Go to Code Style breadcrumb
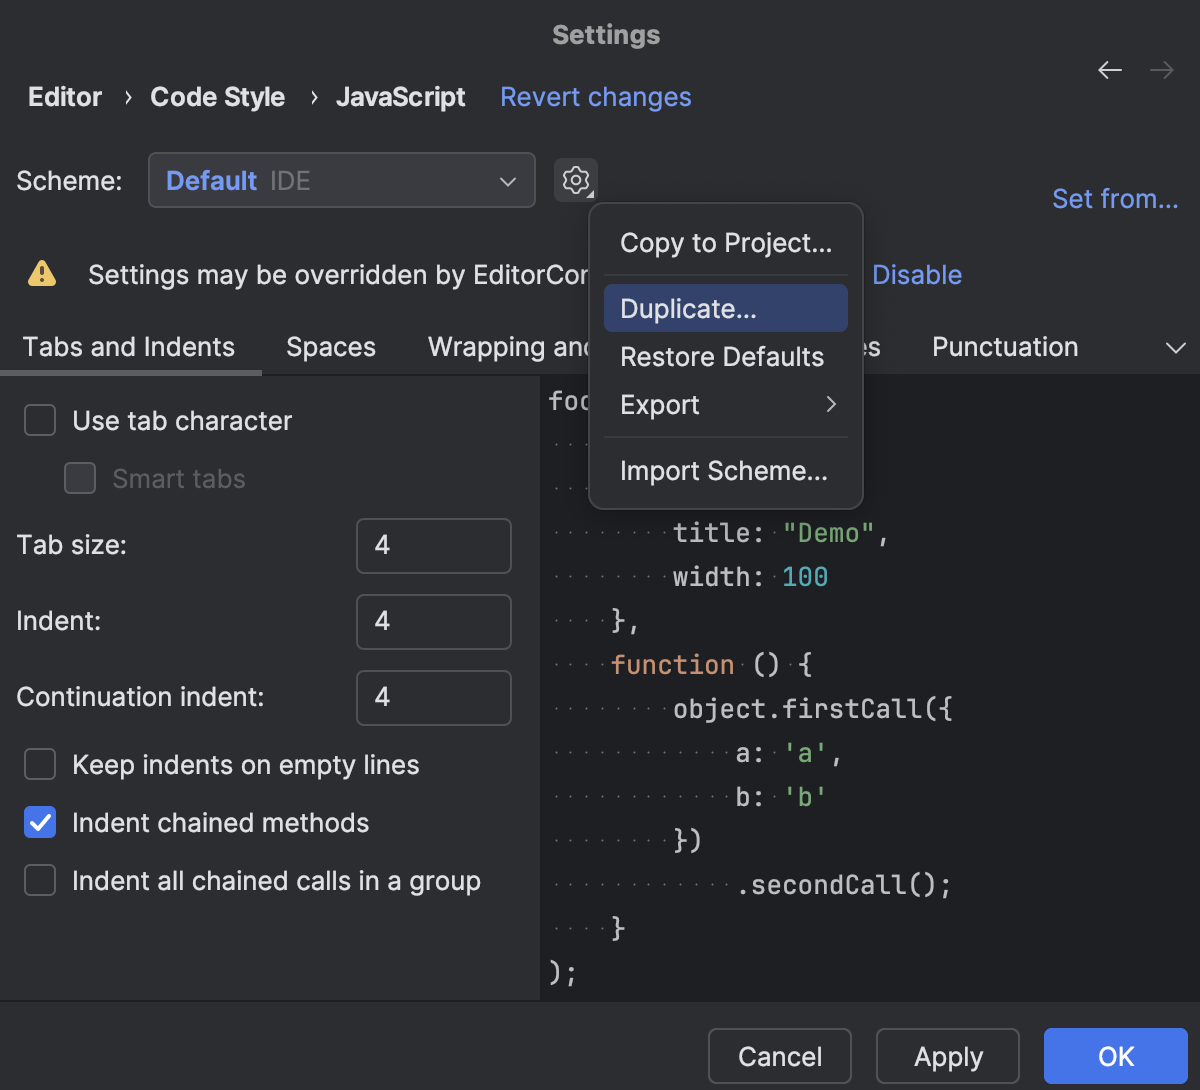 (x=218, y=97)
